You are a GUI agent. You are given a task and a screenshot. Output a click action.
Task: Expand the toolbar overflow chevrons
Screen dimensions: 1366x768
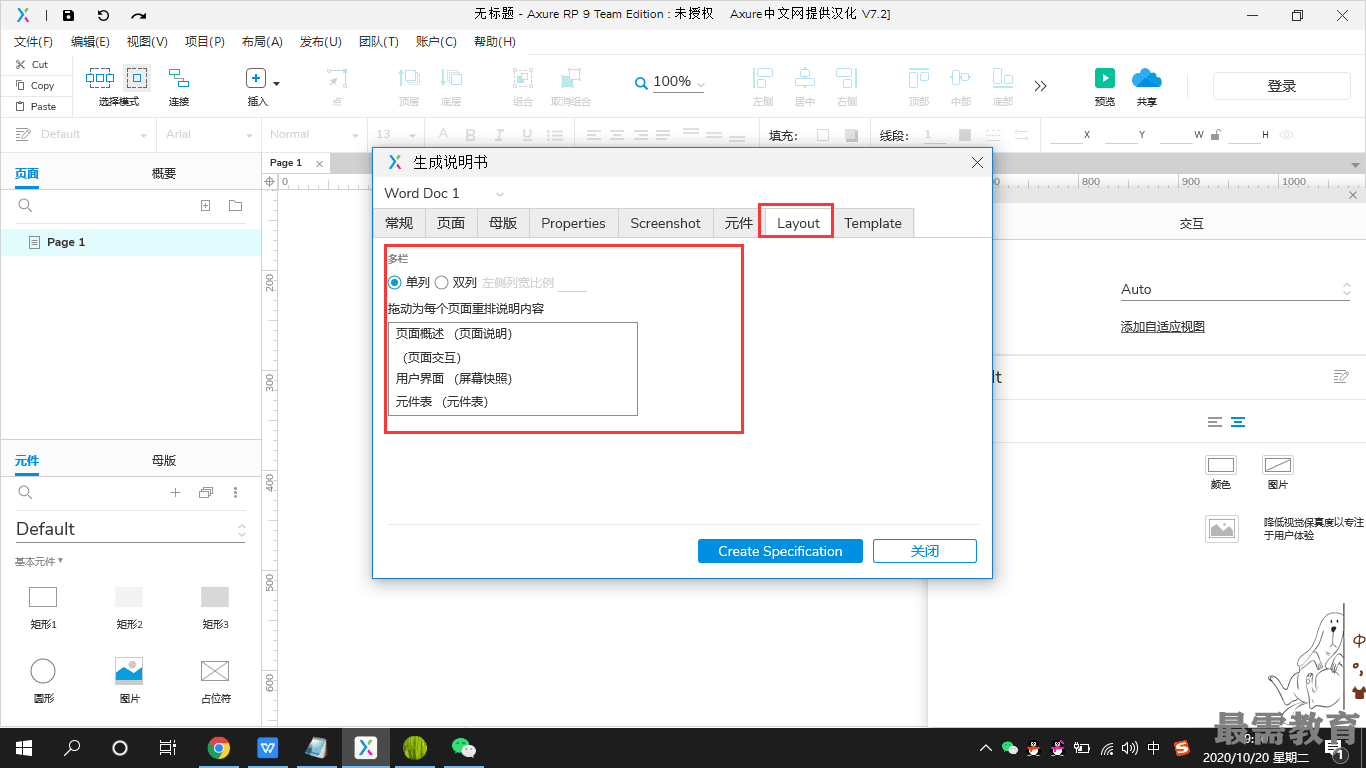click(1041, 86)
